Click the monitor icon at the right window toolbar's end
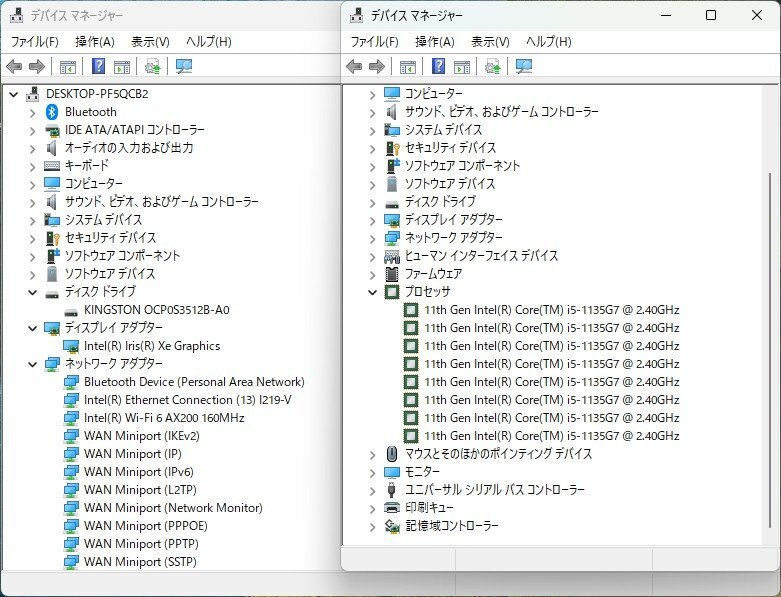Viewport: 781px width, 597px height. [x=524, y=67]
